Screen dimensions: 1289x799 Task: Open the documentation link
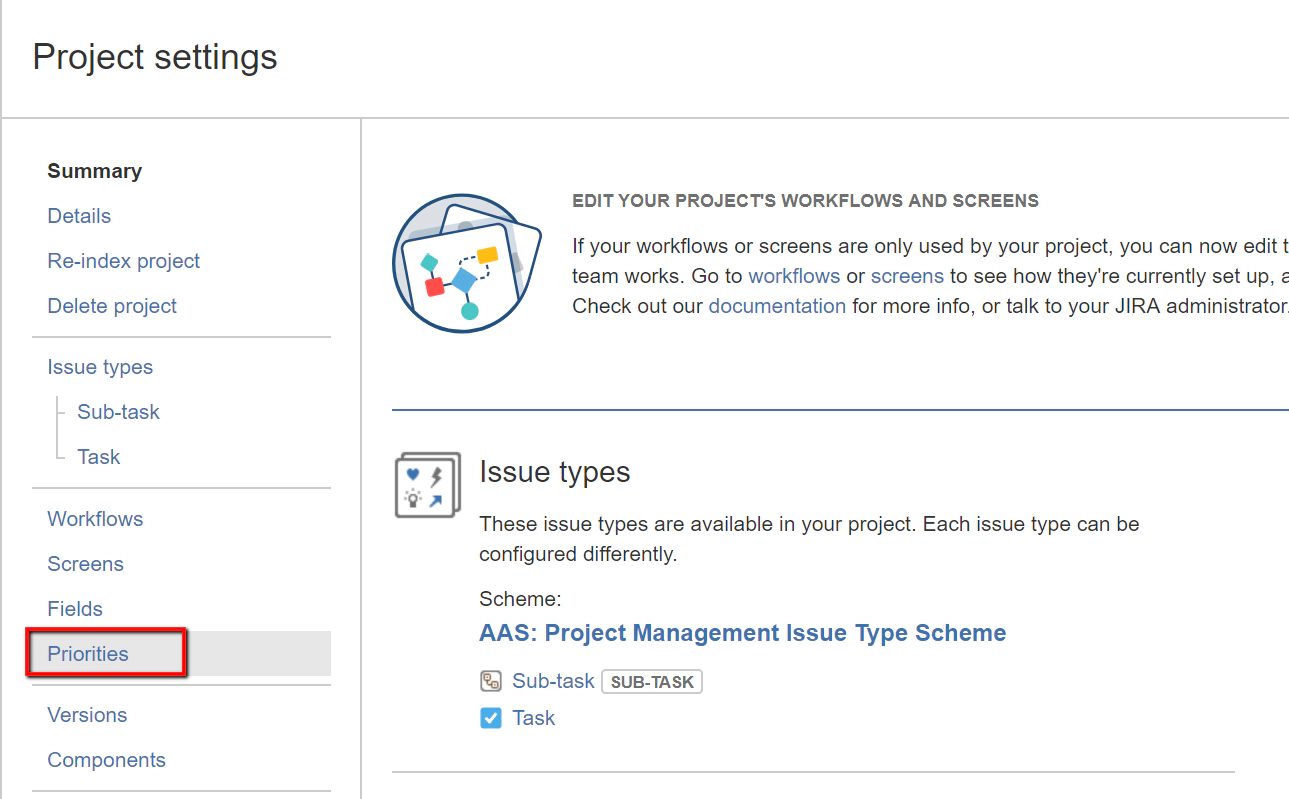pos(777,305)
